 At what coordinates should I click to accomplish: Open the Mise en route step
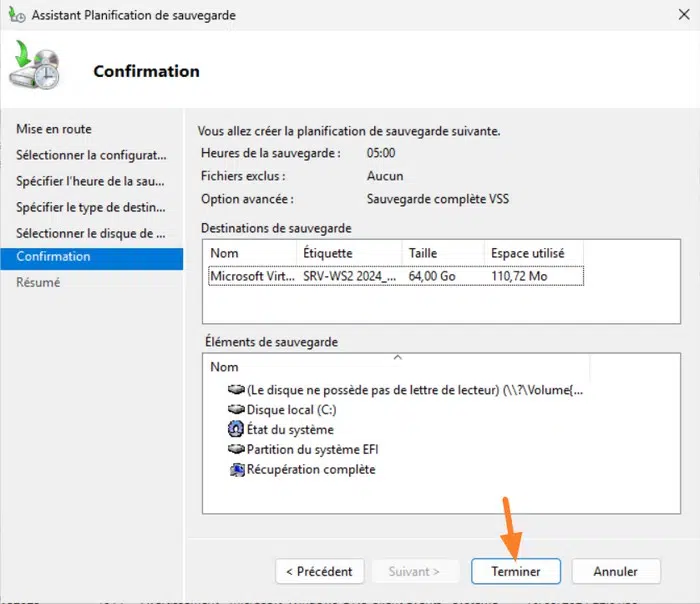pyautogui.click(x=54, y=129)
